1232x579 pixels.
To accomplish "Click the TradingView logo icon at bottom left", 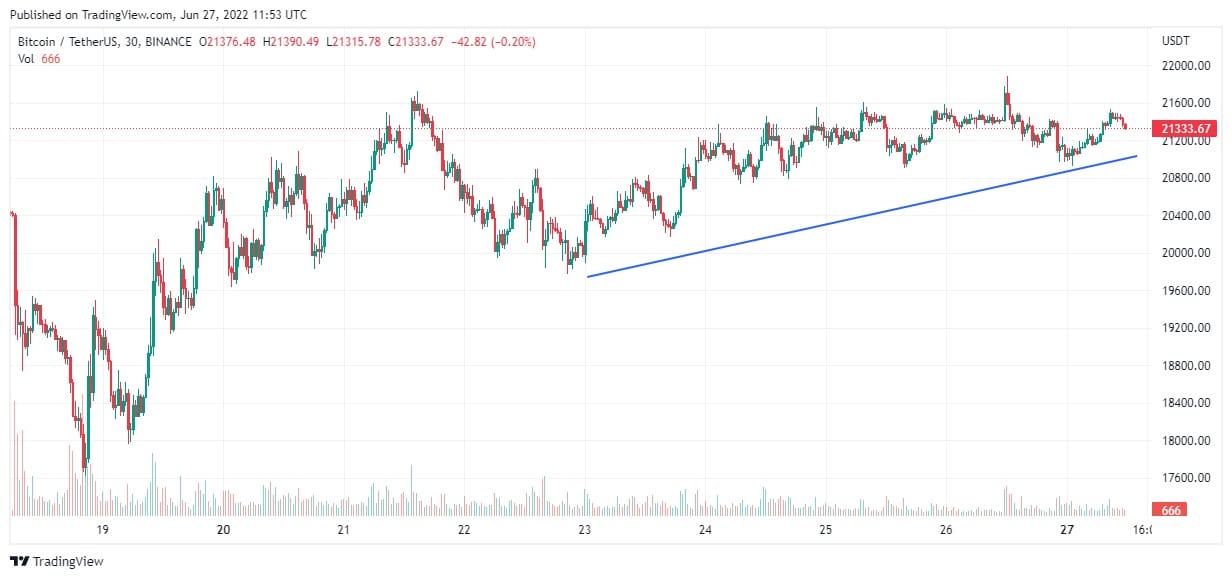I will [x=19, y=561].
